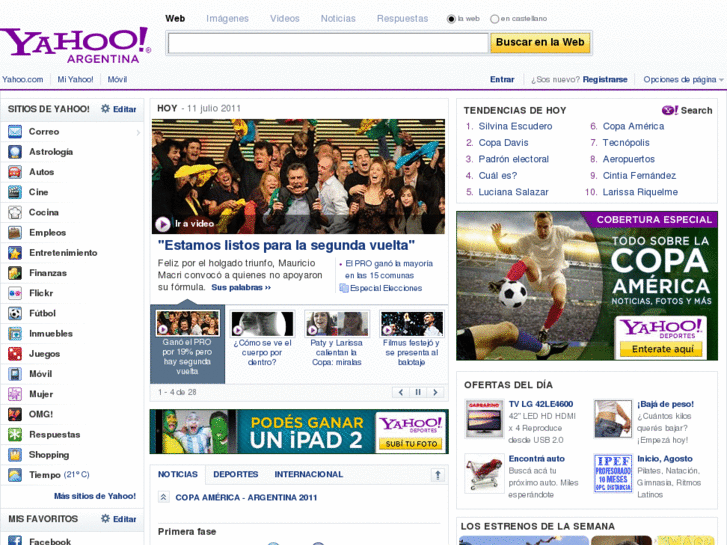Switch to the Respuestas search tab
Viewport: 727px width, 545px height.
(x=402, y=19)
